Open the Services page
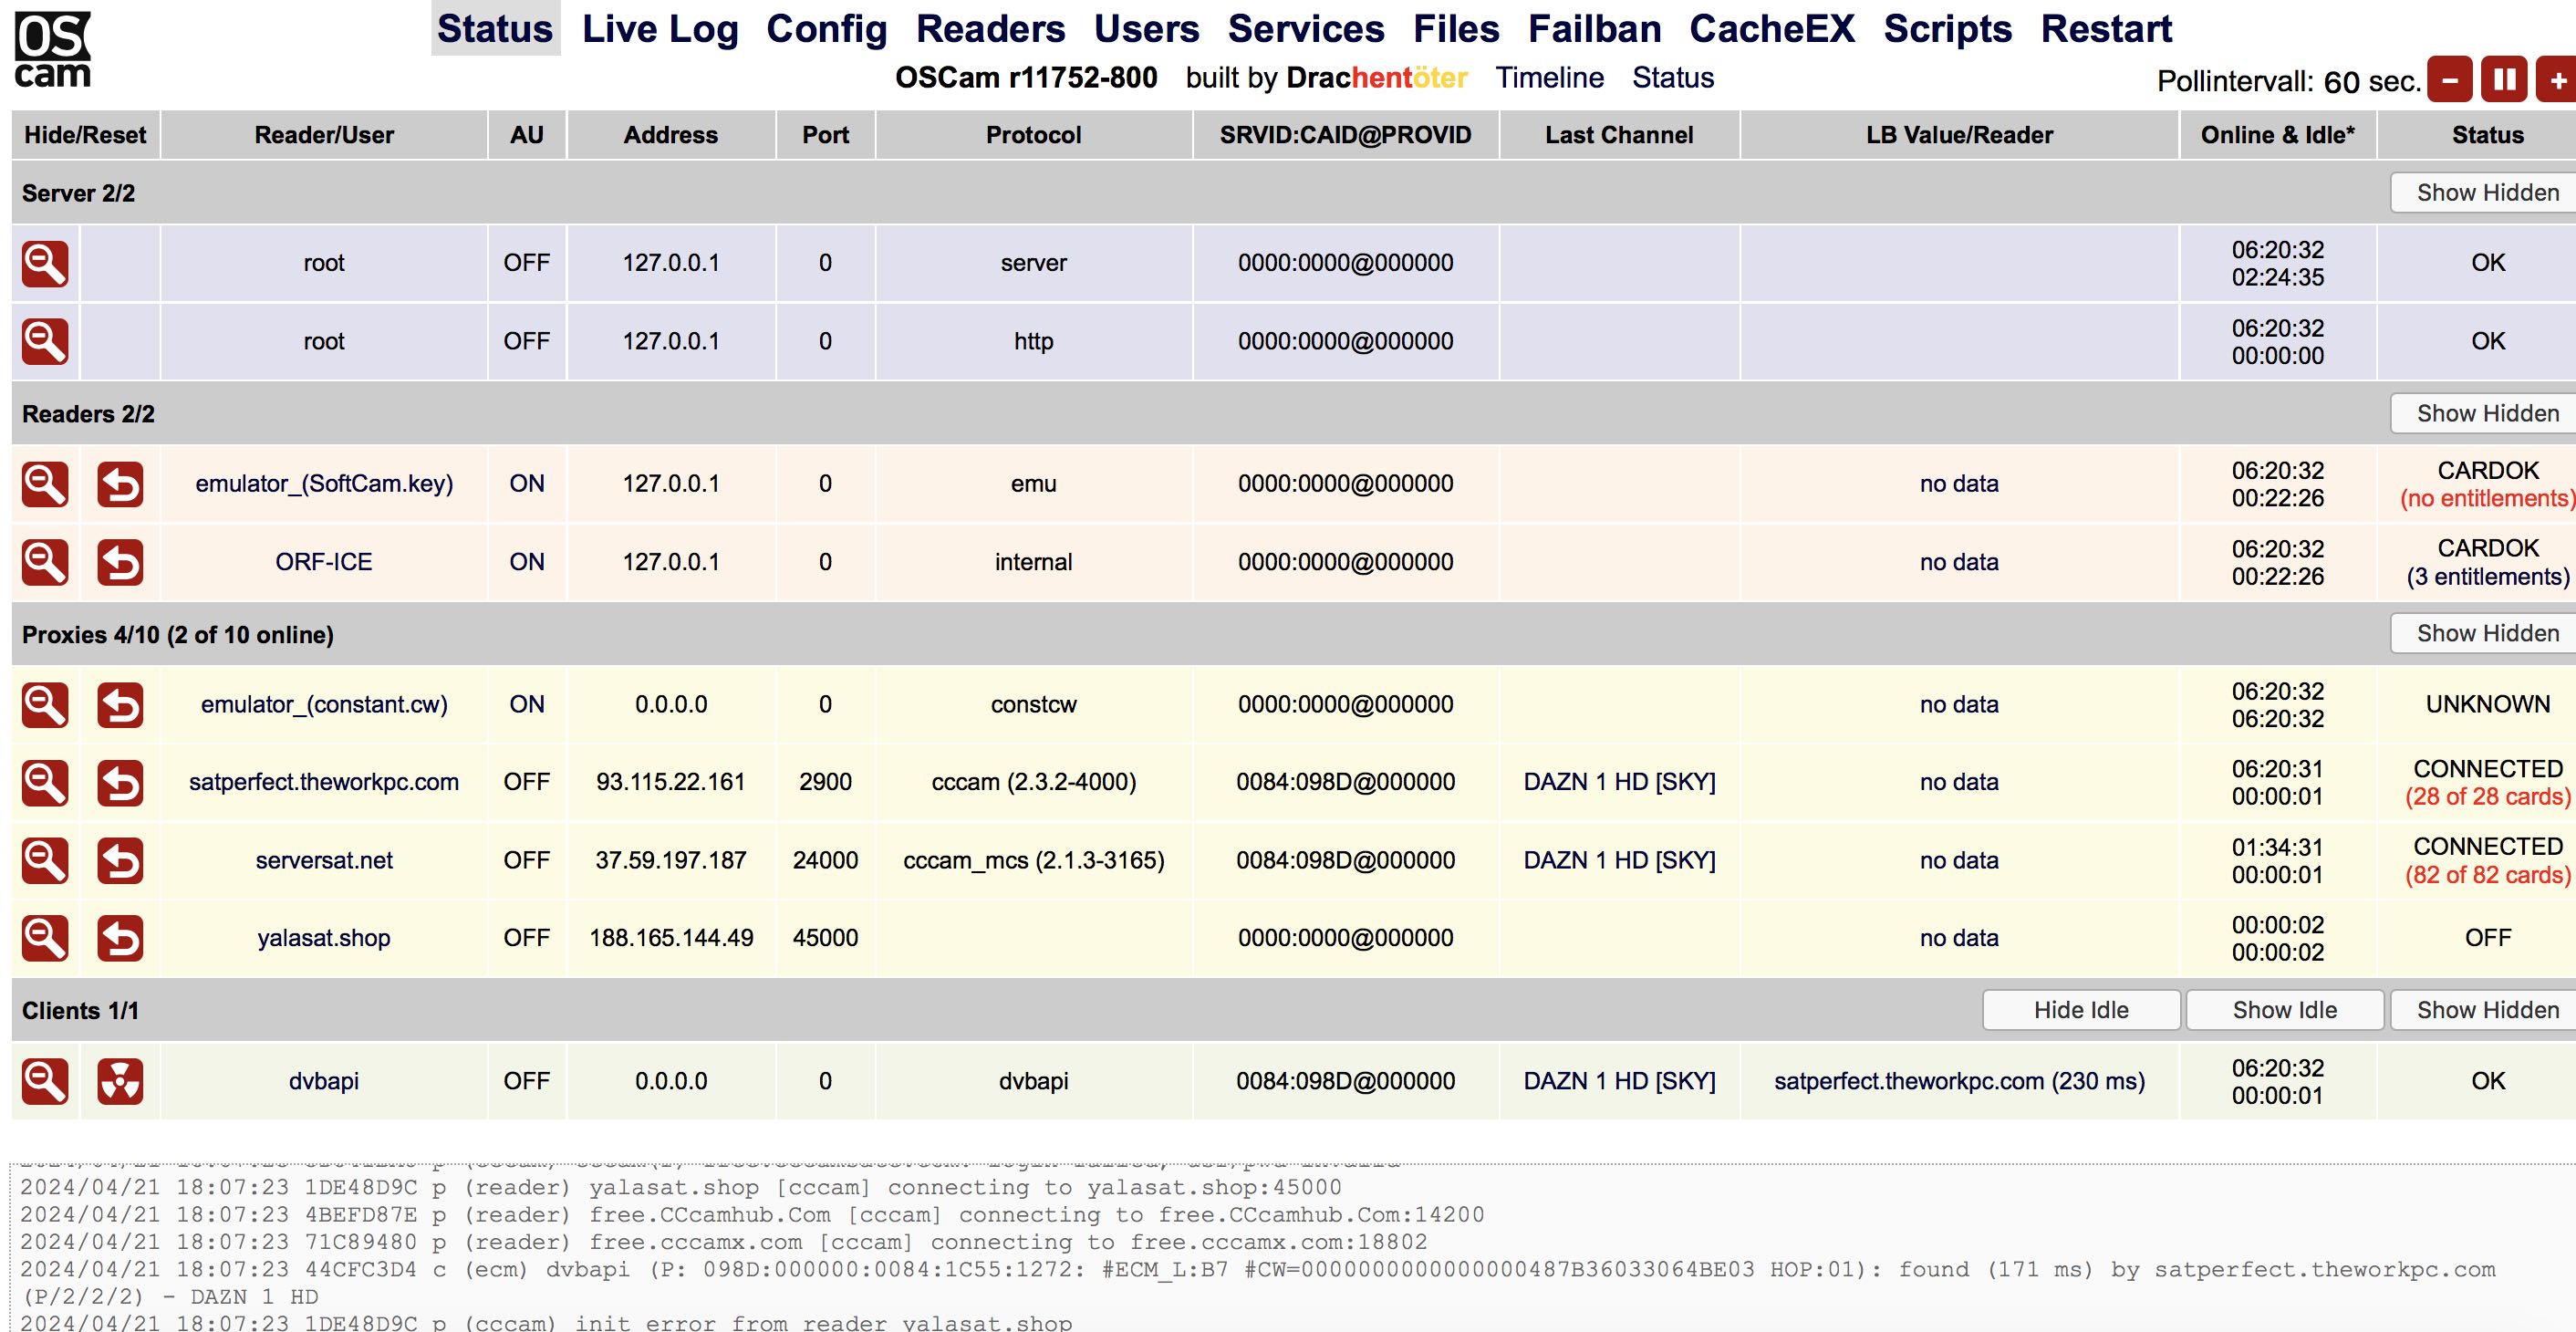The width and height of the screenshot is (2576, 1332). pyautogui.click(x=1306, y=29)
